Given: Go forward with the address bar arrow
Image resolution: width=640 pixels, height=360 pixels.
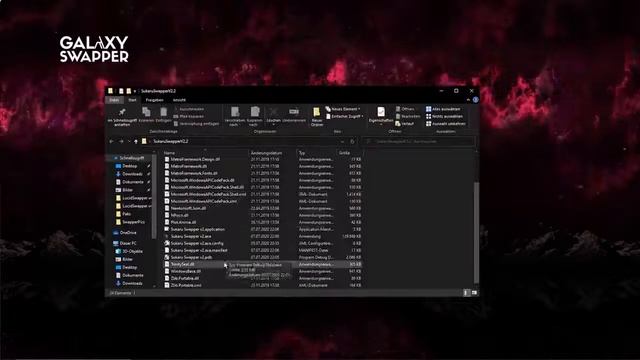Looking at the screenshot, I should tap(121, 141).
